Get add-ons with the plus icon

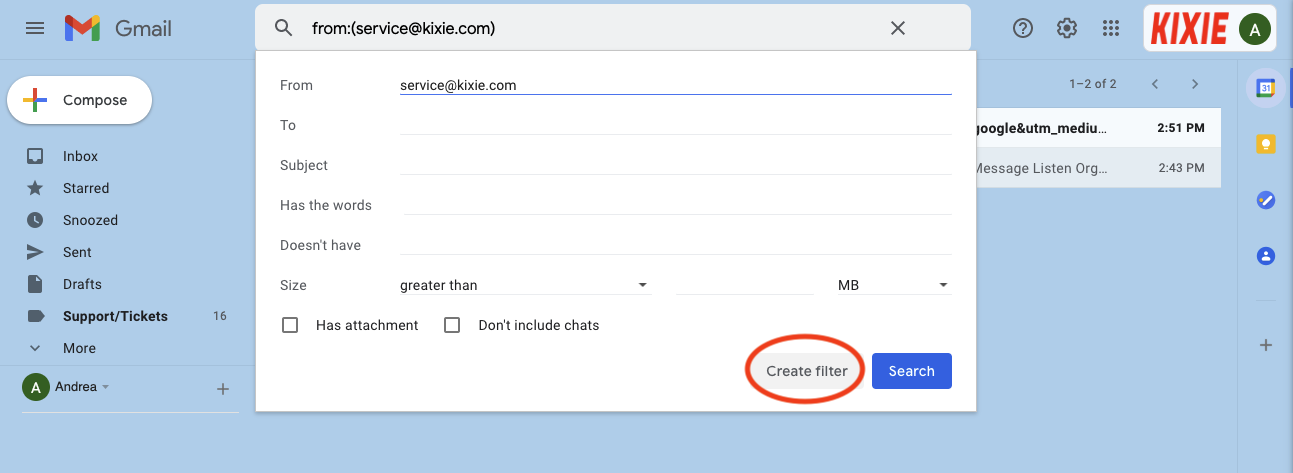coord(1265,345)
